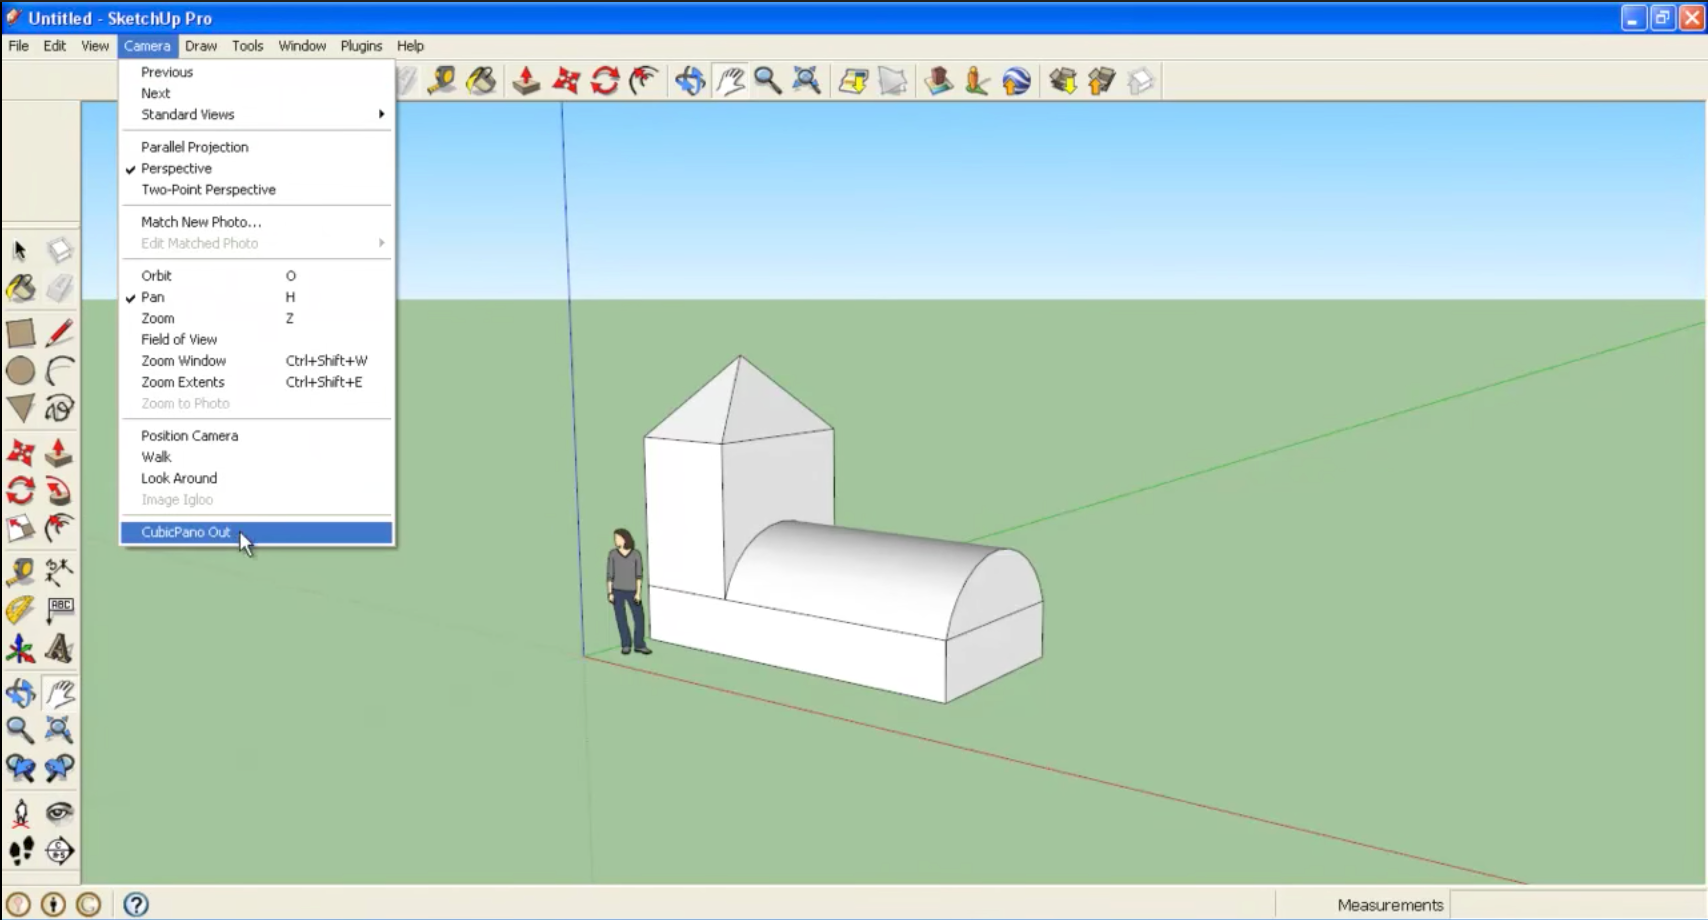Choose the Arc tool

(59, 371)
